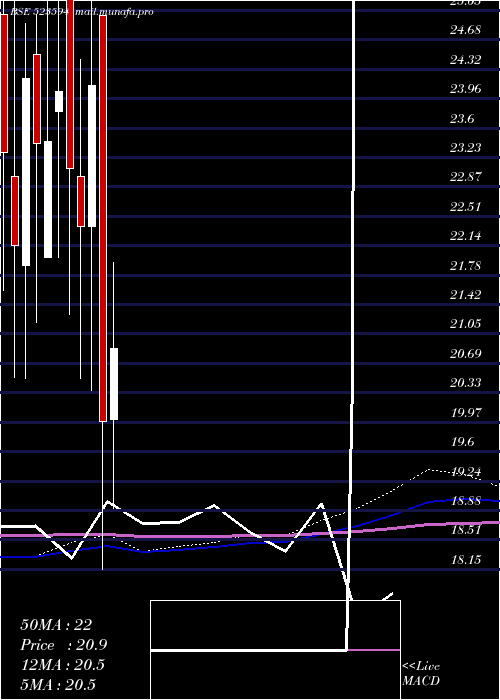Click the 12MA : 20.5 readout

pos(62,665)
